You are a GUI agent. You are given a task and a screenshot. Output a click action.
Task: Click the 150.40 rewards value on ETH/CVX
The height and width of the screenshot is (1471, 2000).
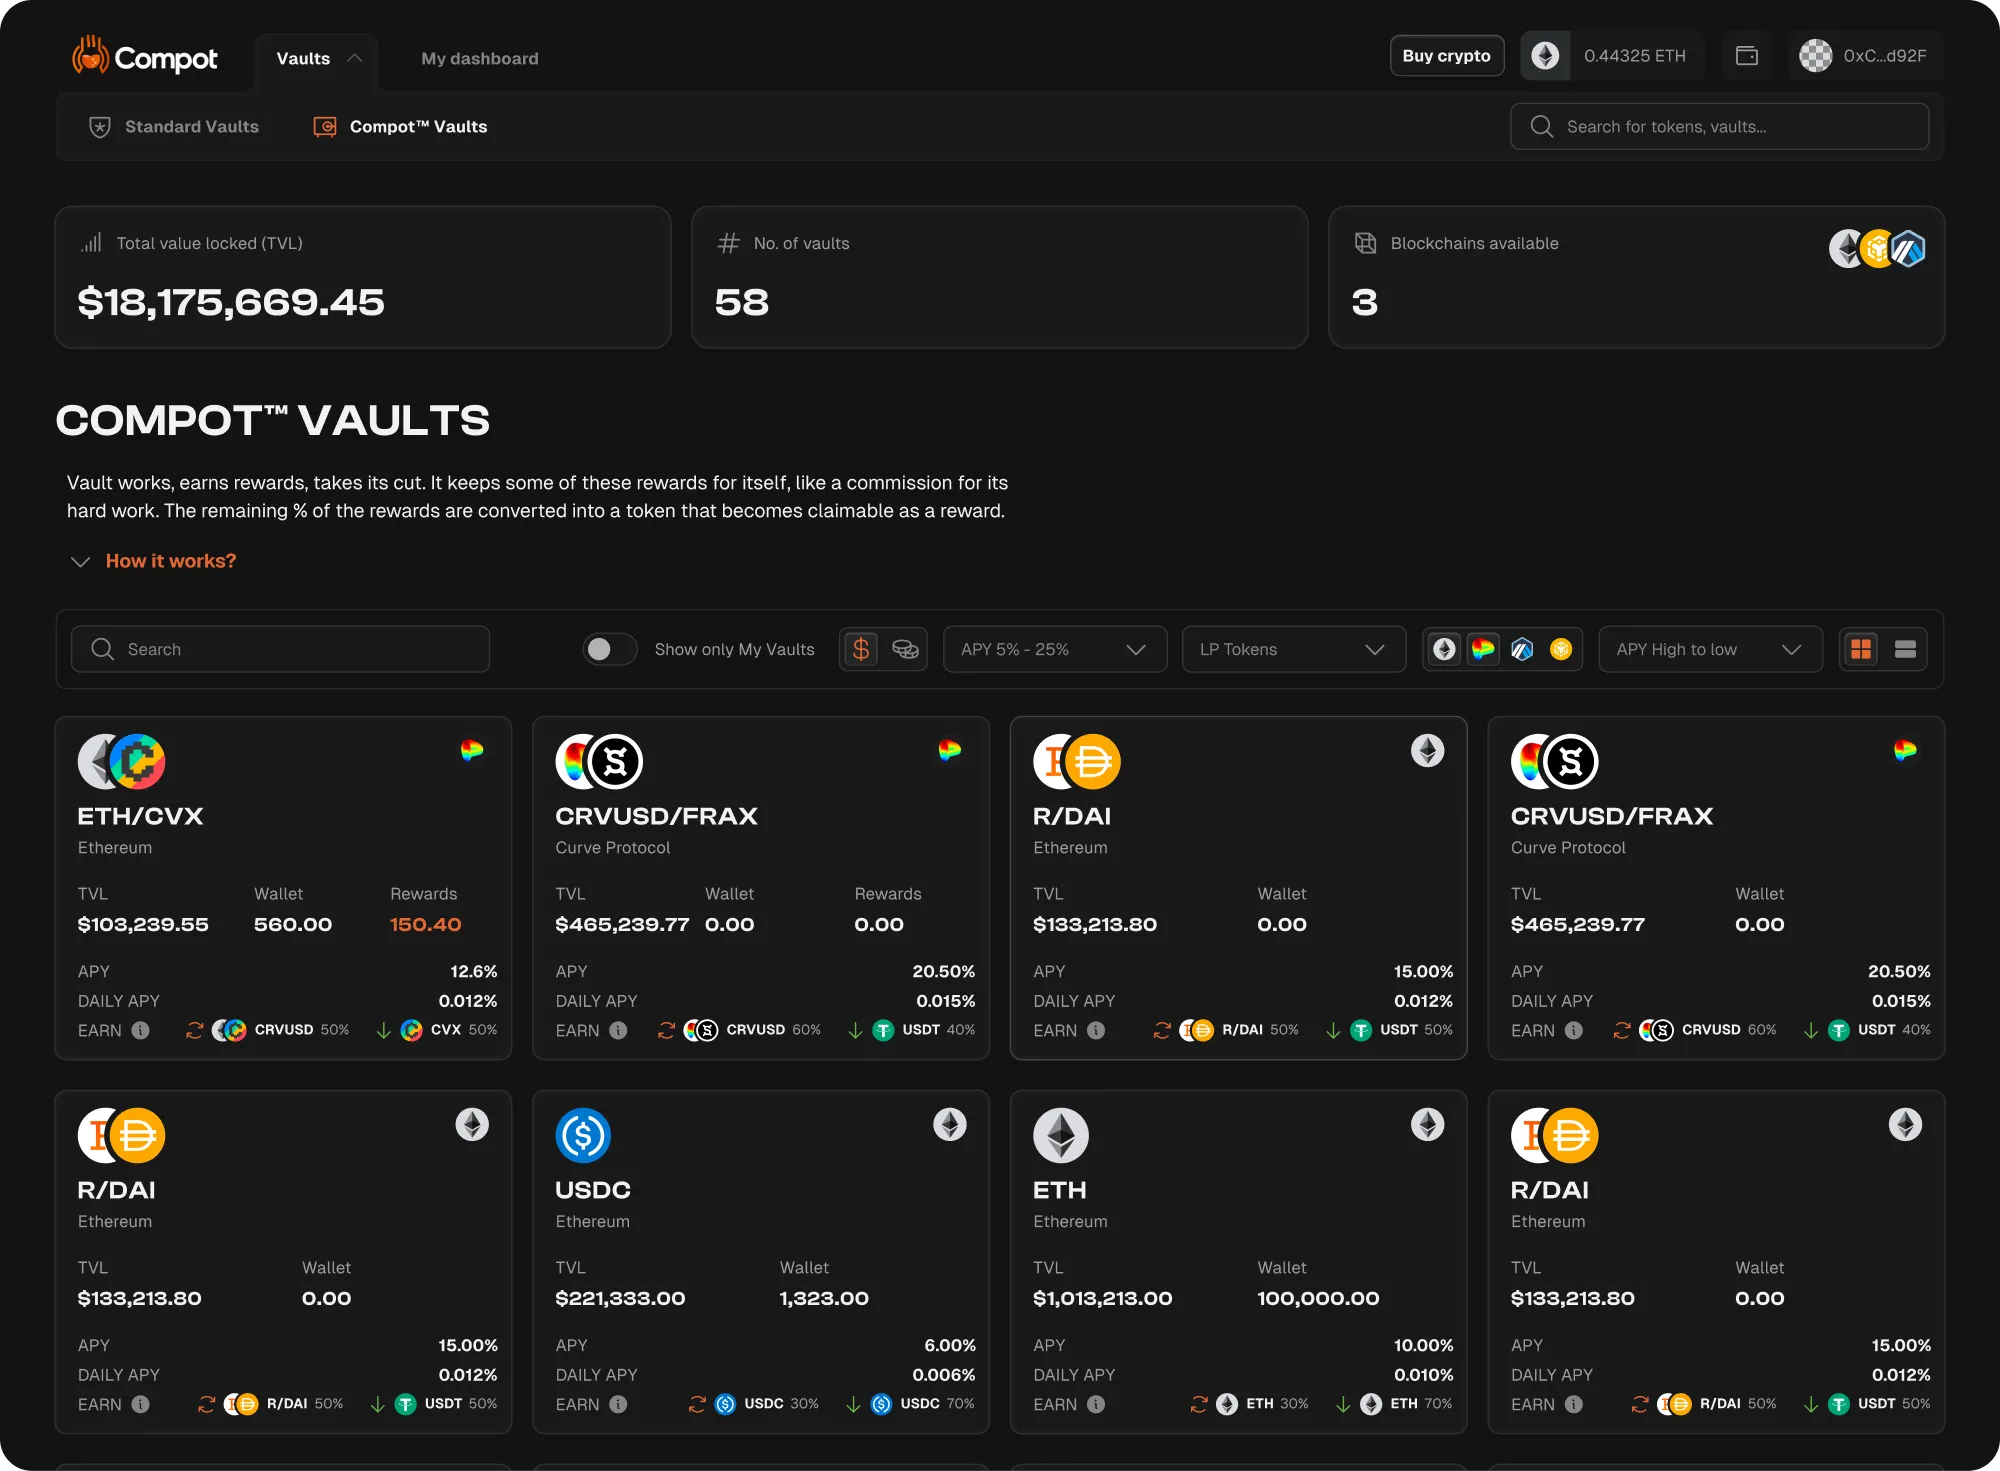coord(424,924)
